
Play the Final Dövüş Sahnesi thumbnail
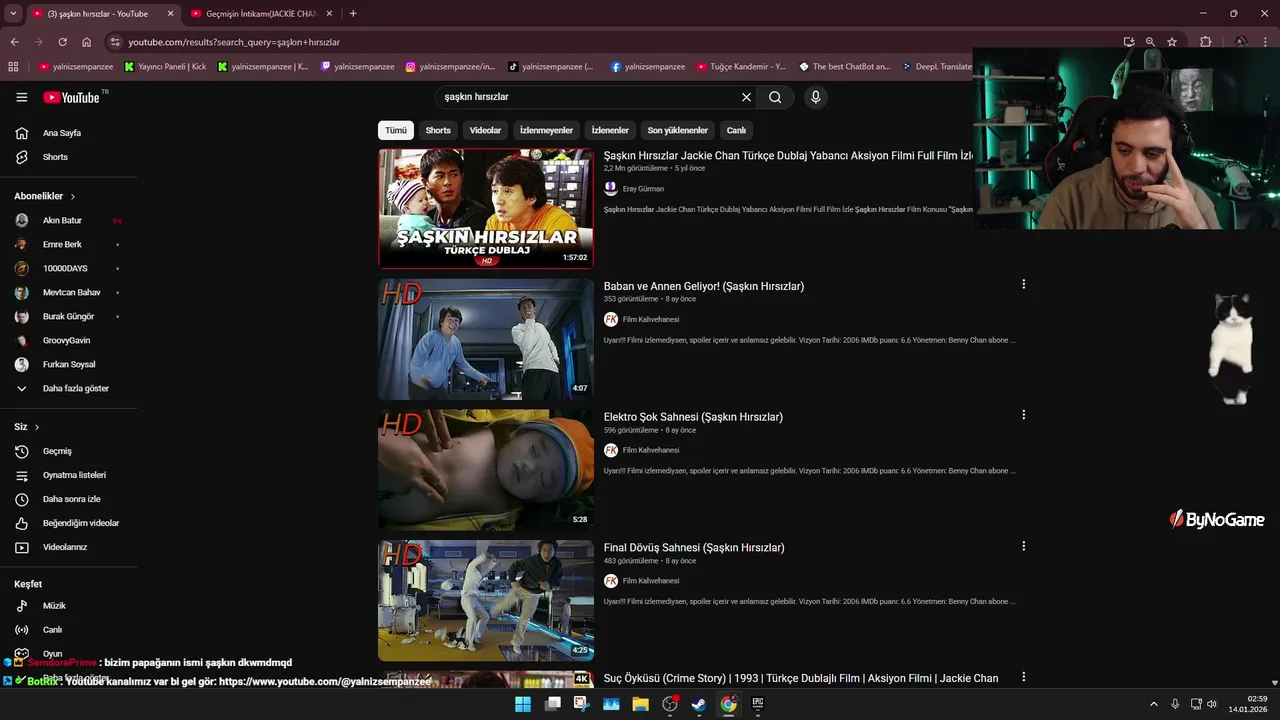click(x=486, y=601)
